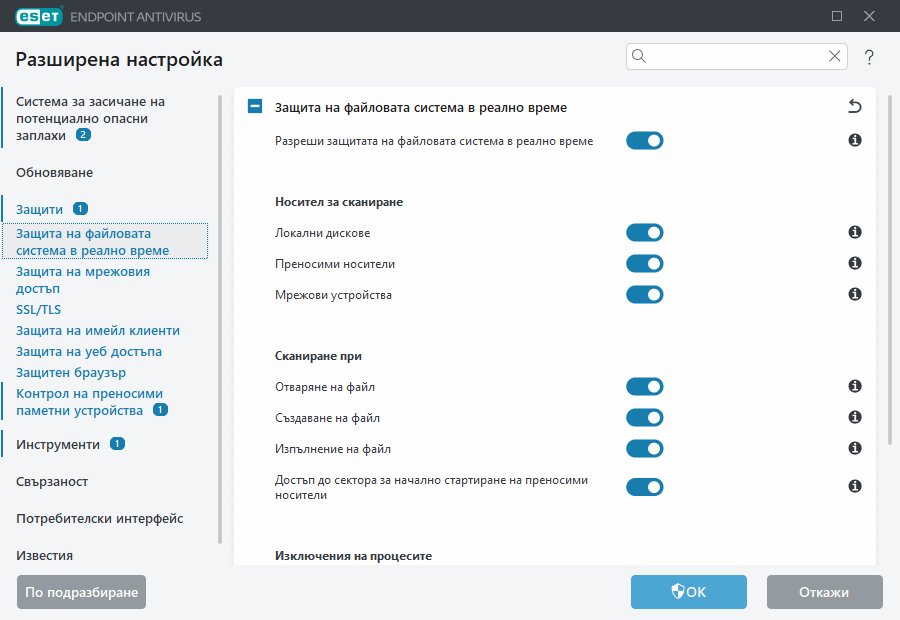Show info for Отваряне на файл setting
Image resolution: width=900 pixels, height=620 pixels.
click(854, 386)
